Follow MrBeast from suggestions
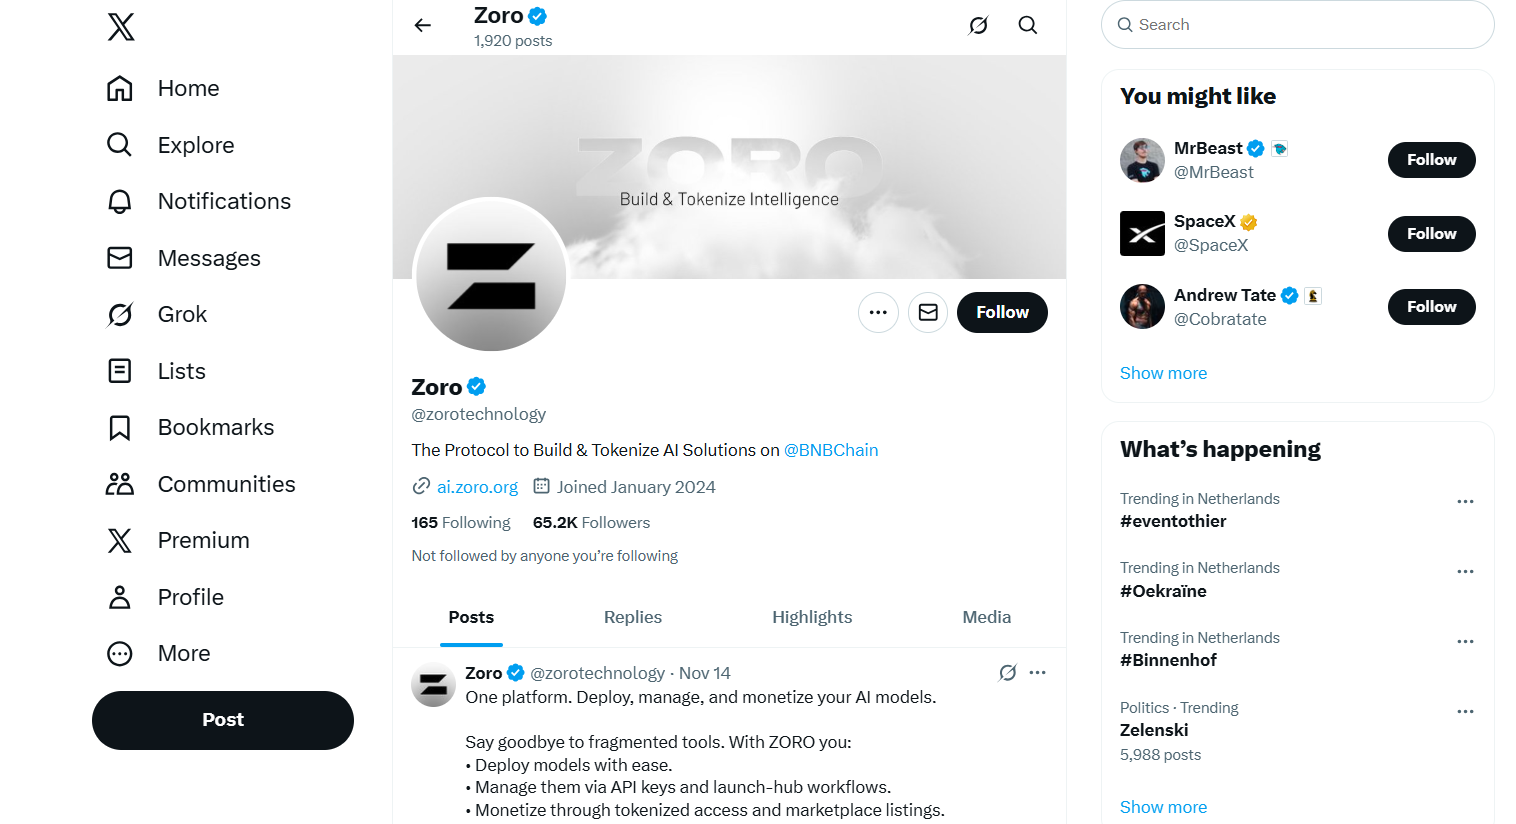Image resolution: width=1516 pixels, height=824 pixels. [x=1431, y=160]
